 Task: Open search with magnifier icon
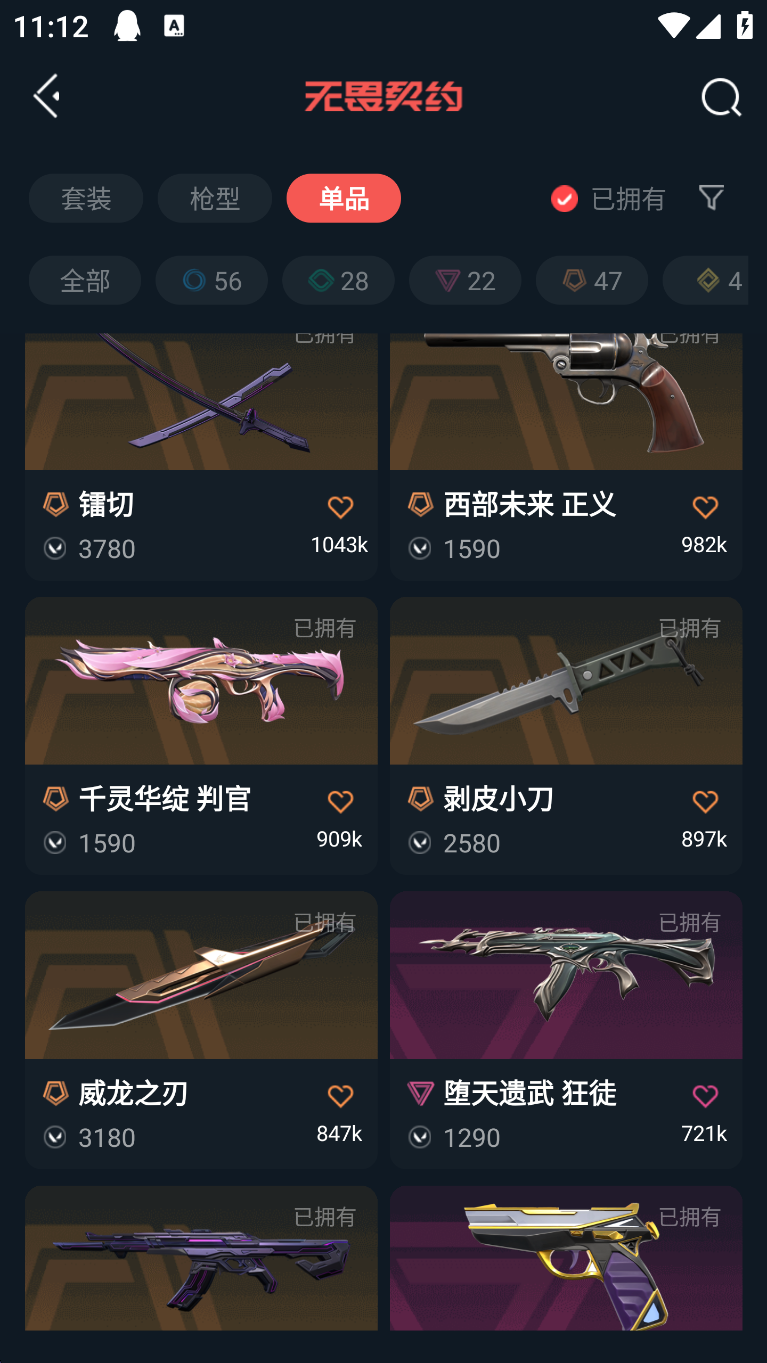(720, 97)
